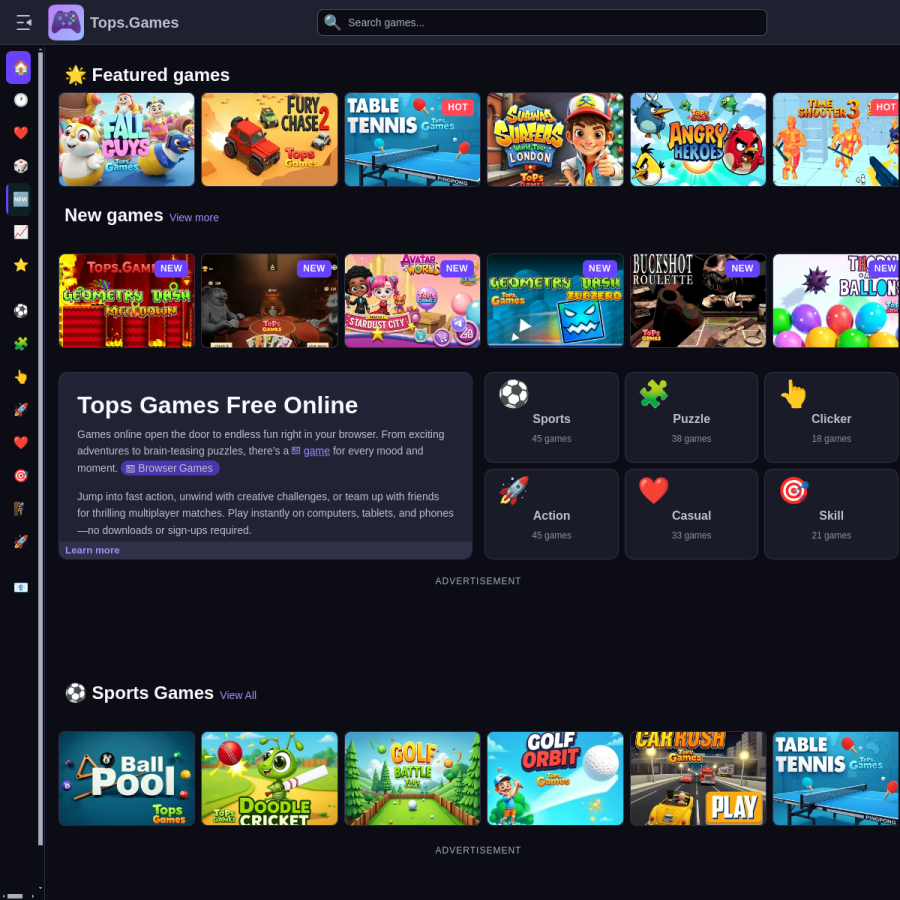The image size is (900, 900).
Task: Open the Buckshot Roulette new game
Action: click(698, 301)
